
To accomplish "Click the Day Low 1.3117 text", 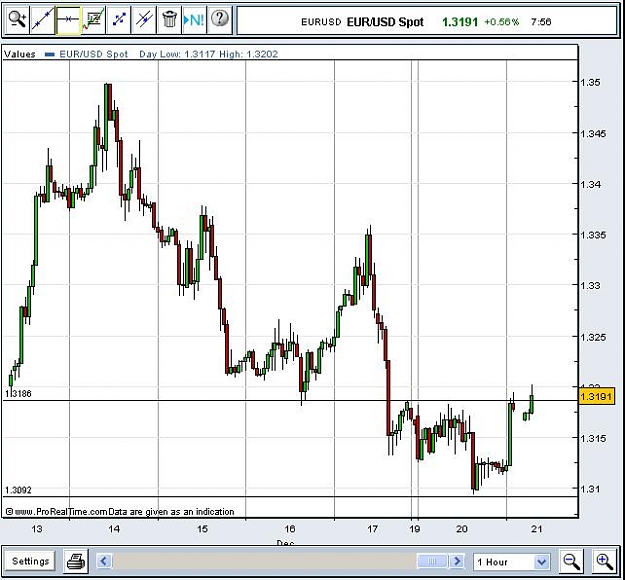I will (177, 54).
